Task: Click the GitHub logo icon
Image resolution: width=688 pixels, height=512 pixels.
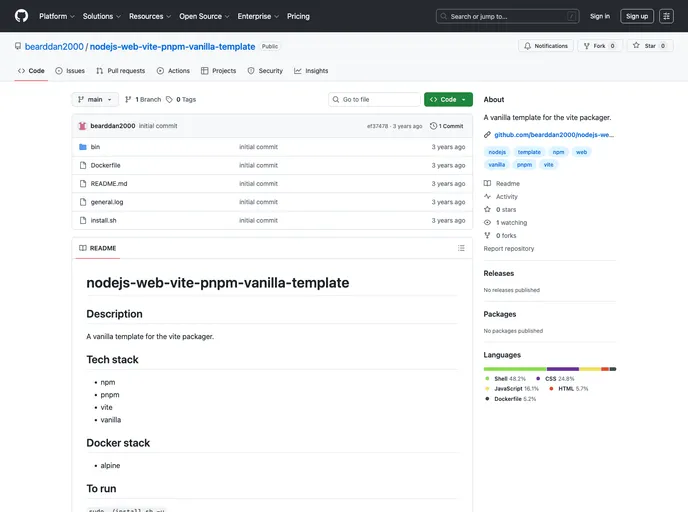Action: (x=21, y=16)
